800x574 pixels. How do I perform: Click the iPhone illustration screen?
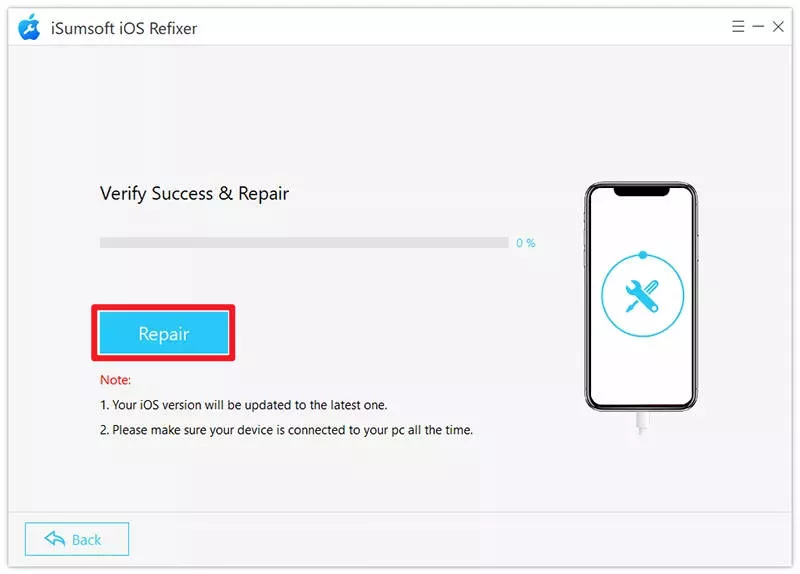pos(641,296)
